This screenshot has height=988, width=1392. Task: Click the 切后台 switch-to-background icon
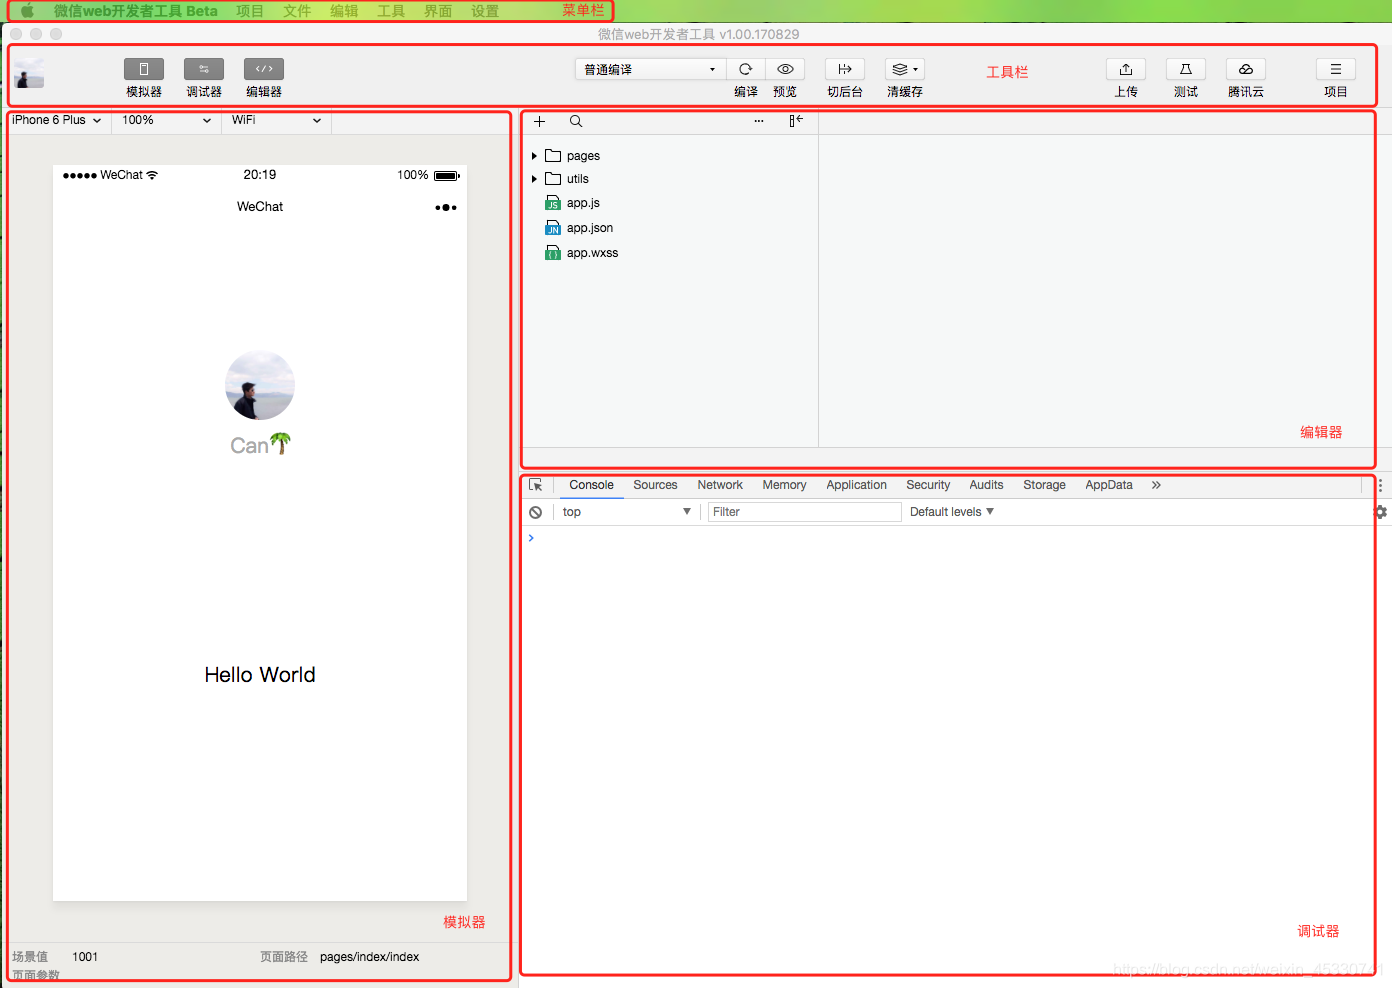pyautogui.click(x=844, y=69)
